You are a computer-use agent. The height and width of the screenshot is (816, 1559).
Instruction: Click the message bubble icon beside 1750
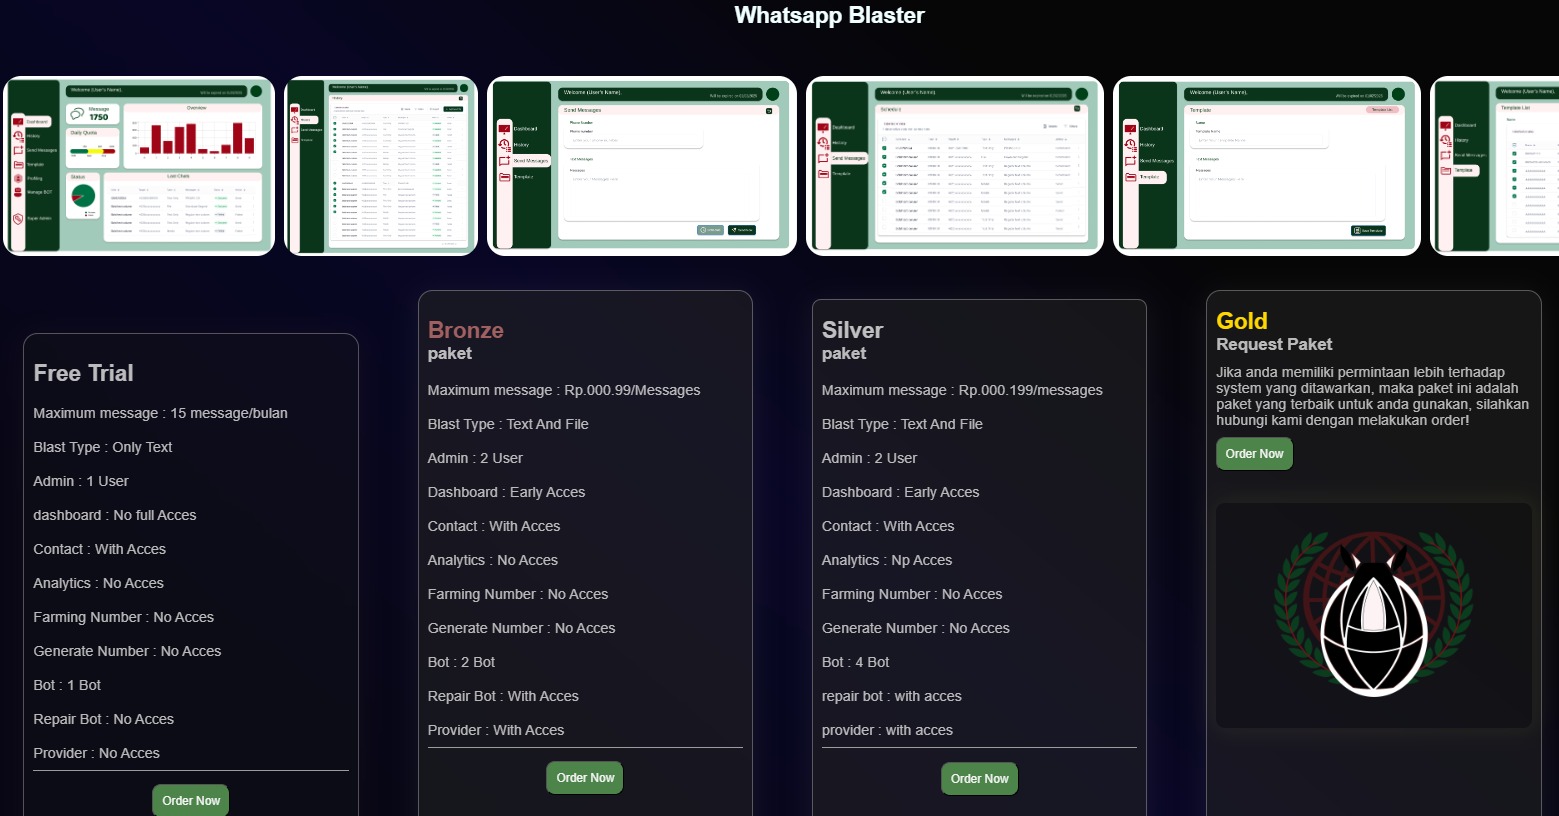[x=78, y=114]
